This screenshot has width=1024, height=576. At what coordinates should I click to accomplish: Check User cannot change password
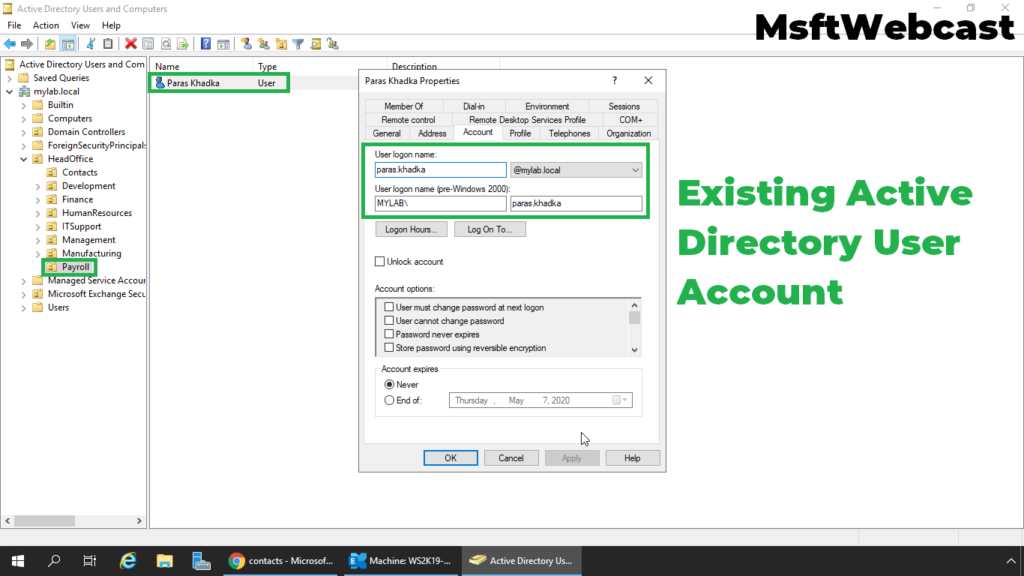click(389, 321)
